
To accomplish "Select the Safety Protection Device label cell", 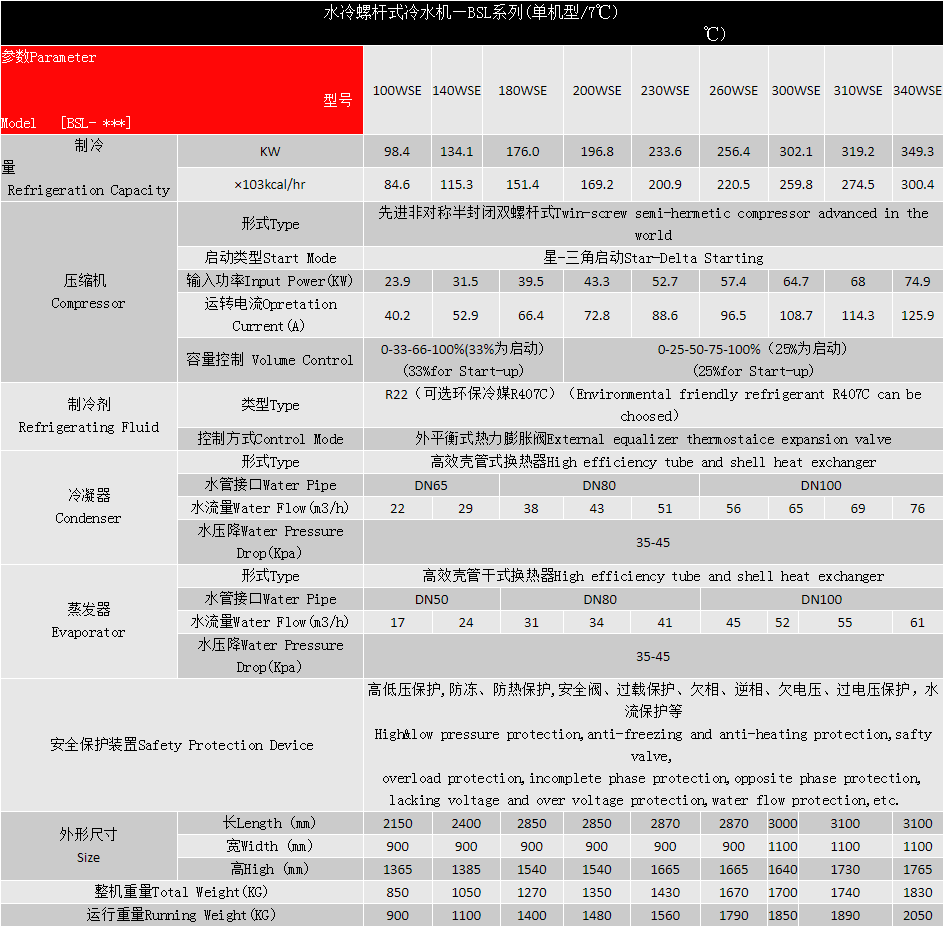I will (181, 745).
